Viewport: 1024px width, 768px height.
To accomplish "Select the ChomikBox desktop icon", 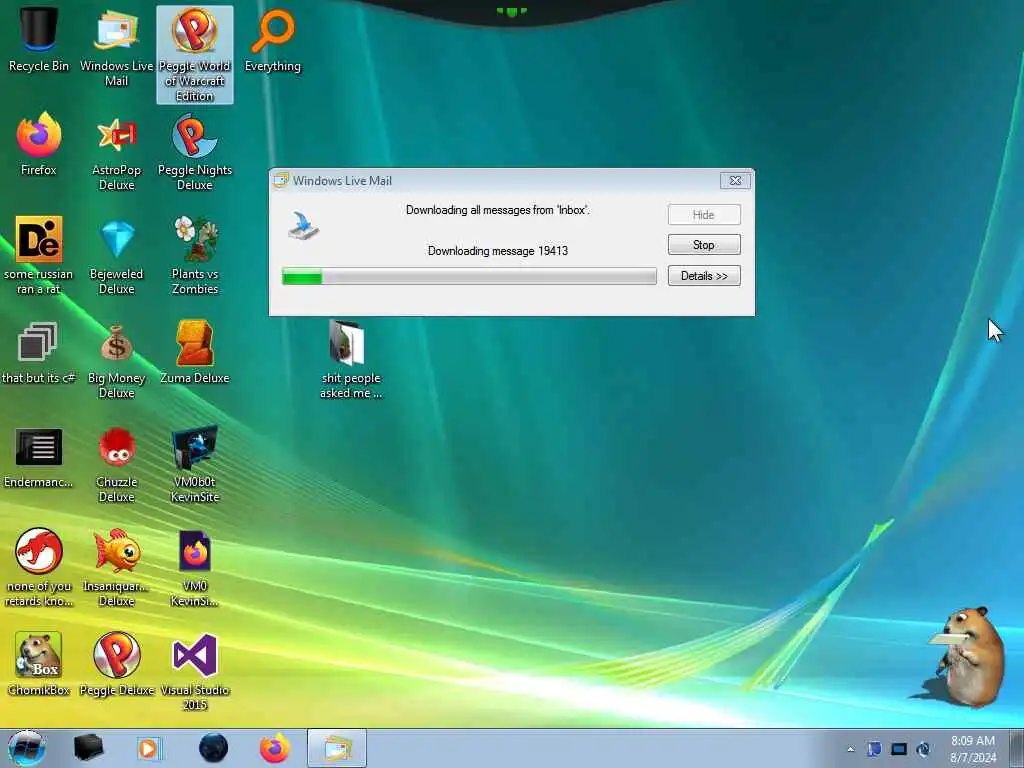I will [x=39, y=665].
